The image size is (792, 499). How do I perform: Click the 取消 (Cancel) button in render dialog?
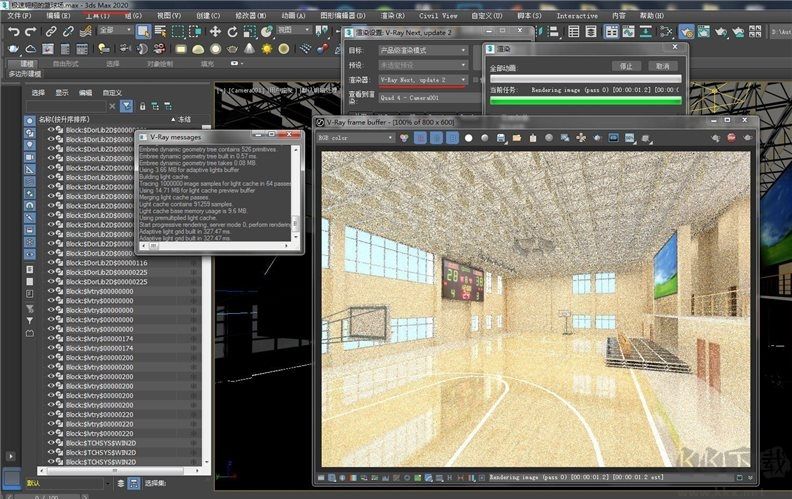[x=662, y=65]
